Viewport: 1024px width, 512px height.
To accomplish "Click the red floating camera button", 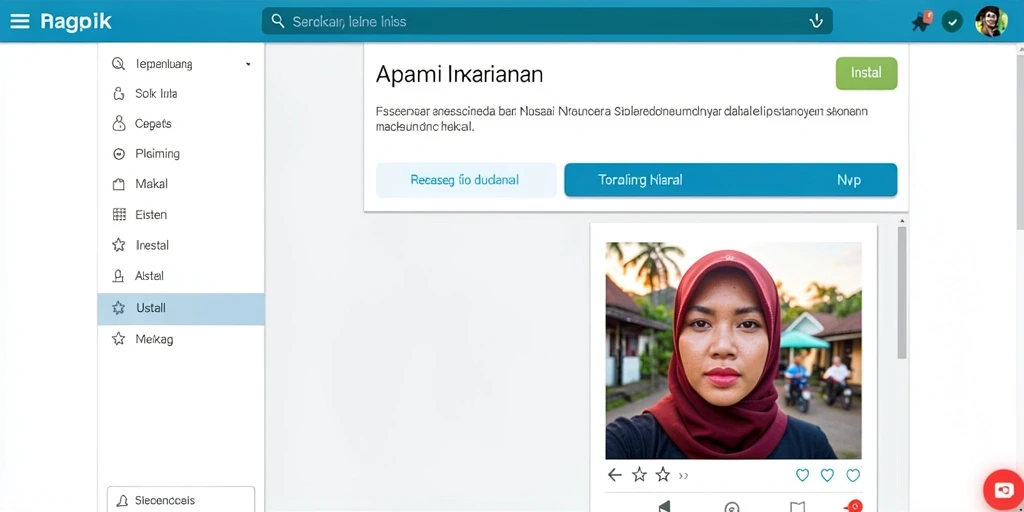I will point(1004,490).
